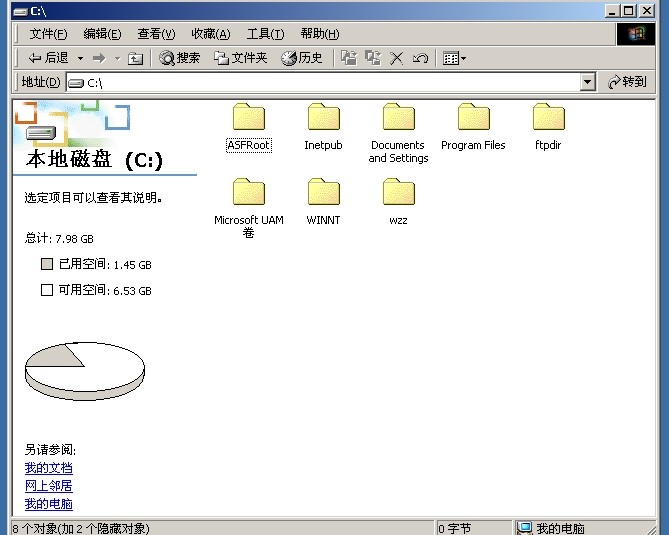The height and width of the screenshot is (535, 669).
Task: Close the C:\ window
Action: (647, 11)
